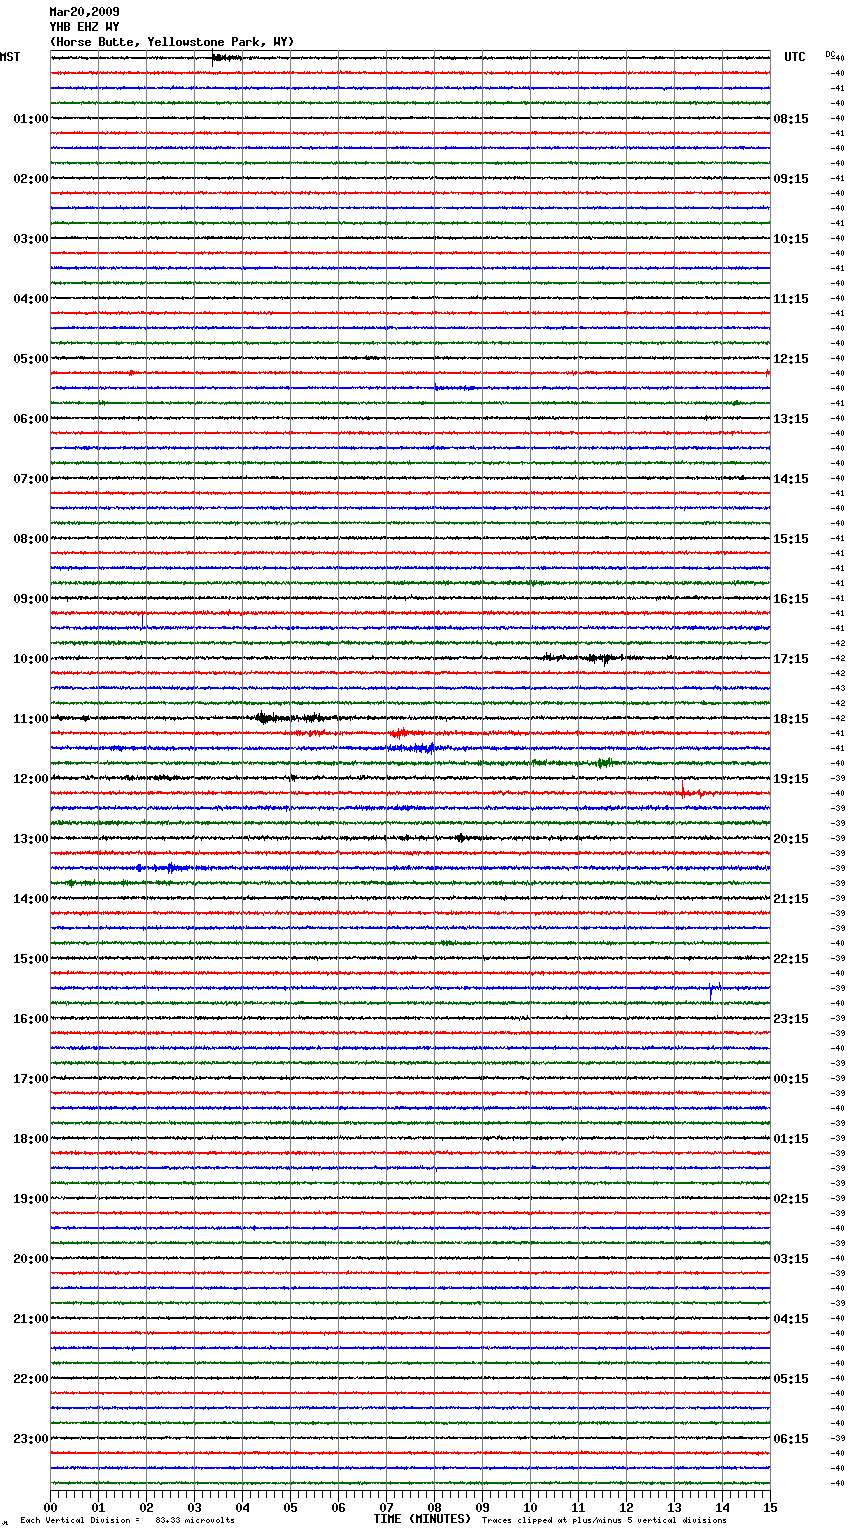Click the 18:15 UTC time label
Viewport: 850px width, 1534px height.
791,719
